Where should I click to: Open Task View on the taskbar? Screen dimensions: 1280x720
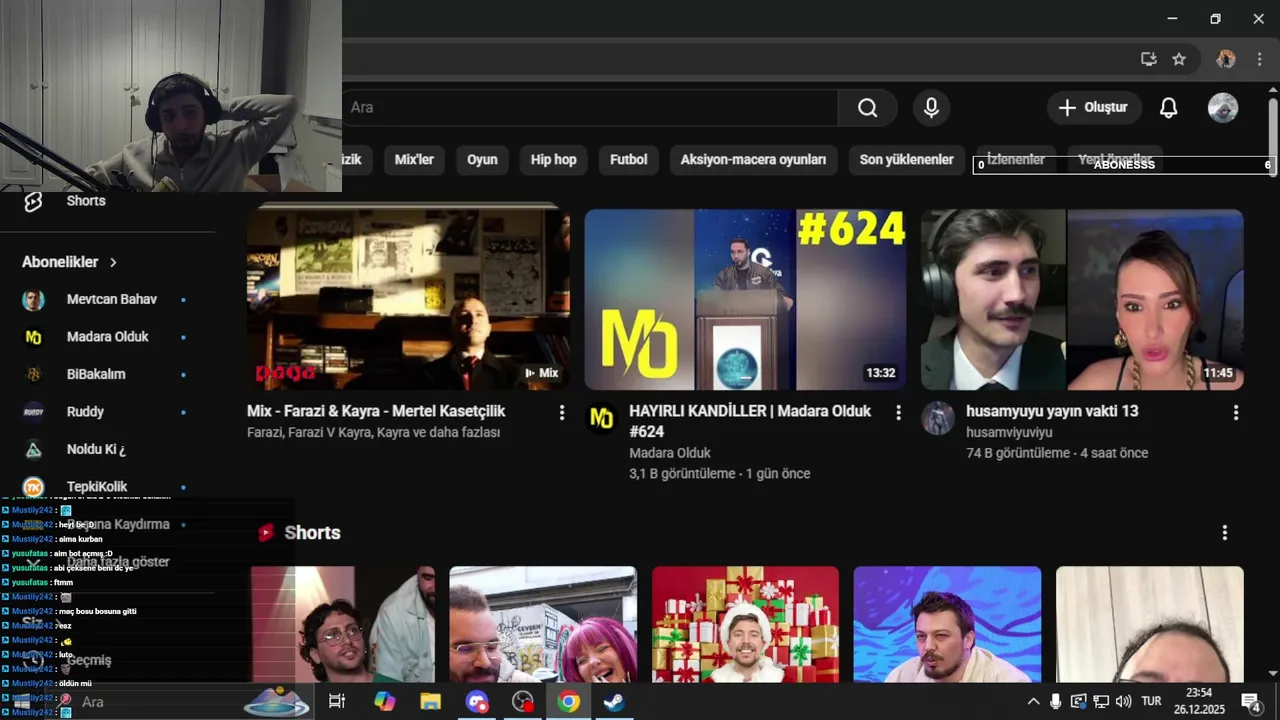(337, 702)
